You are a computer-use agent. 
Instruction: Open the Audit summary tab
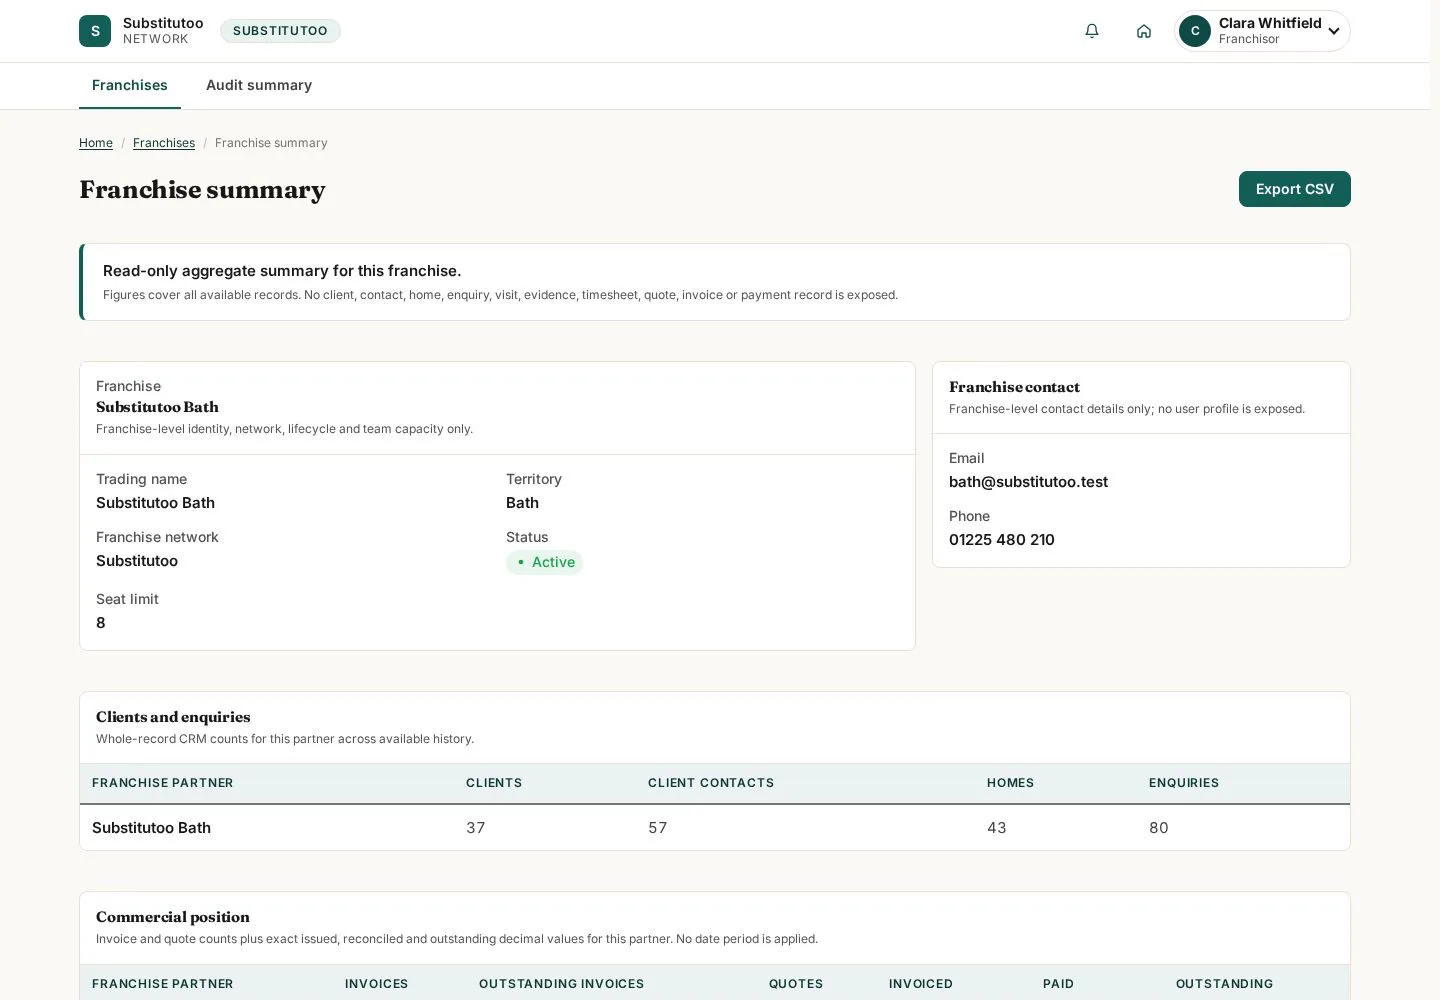[259, 85]
